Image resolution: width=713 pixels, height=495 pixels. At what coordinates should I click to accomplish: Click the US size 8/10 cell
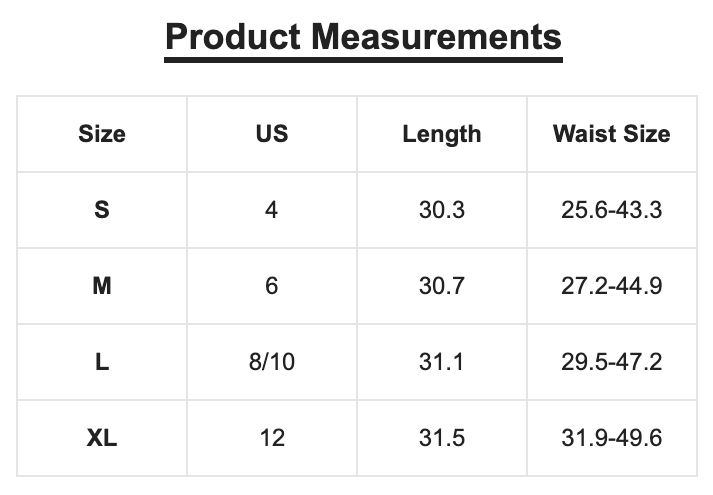pos(272,362)
